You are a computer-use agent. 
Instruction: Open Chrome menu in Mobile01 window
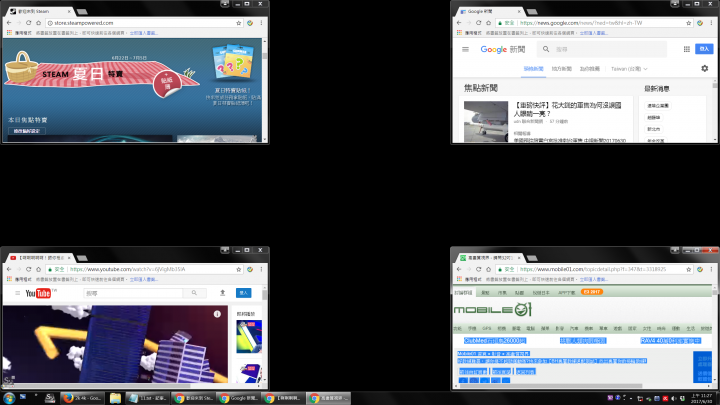tap(711, 269)
